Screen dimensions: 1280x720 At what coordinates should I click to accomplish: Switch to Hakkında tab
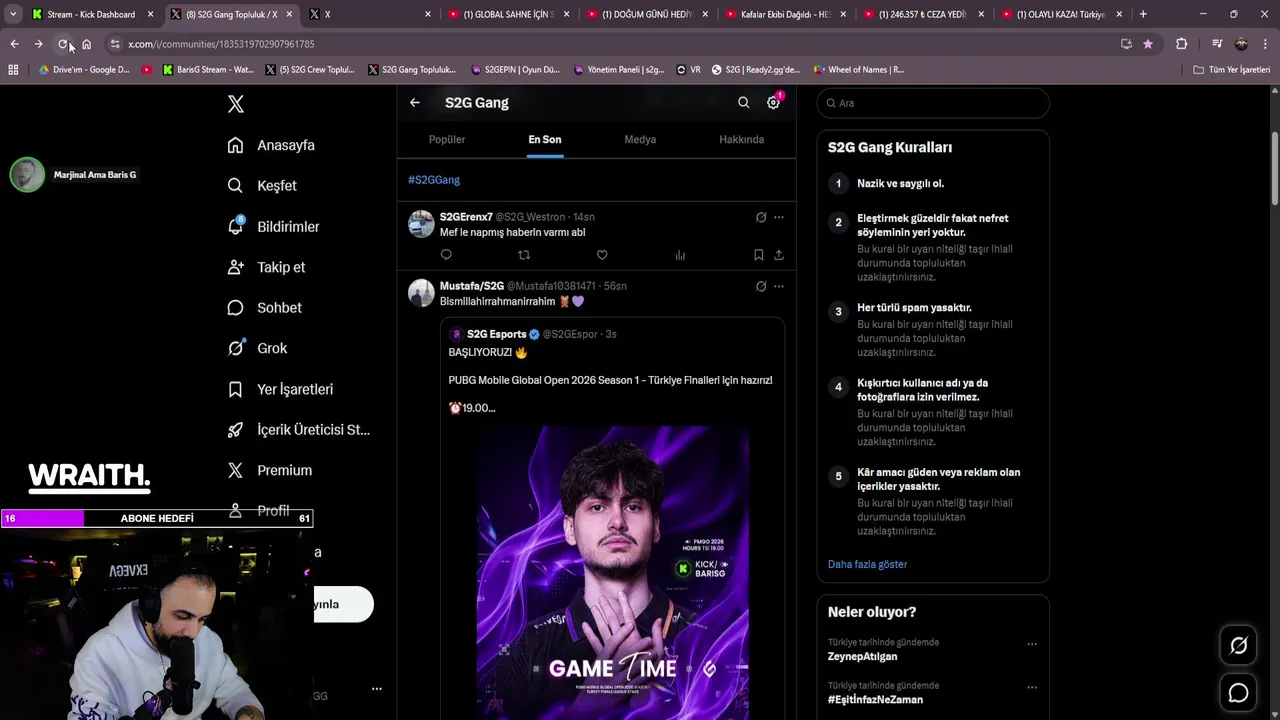click(x=742, y=139)
